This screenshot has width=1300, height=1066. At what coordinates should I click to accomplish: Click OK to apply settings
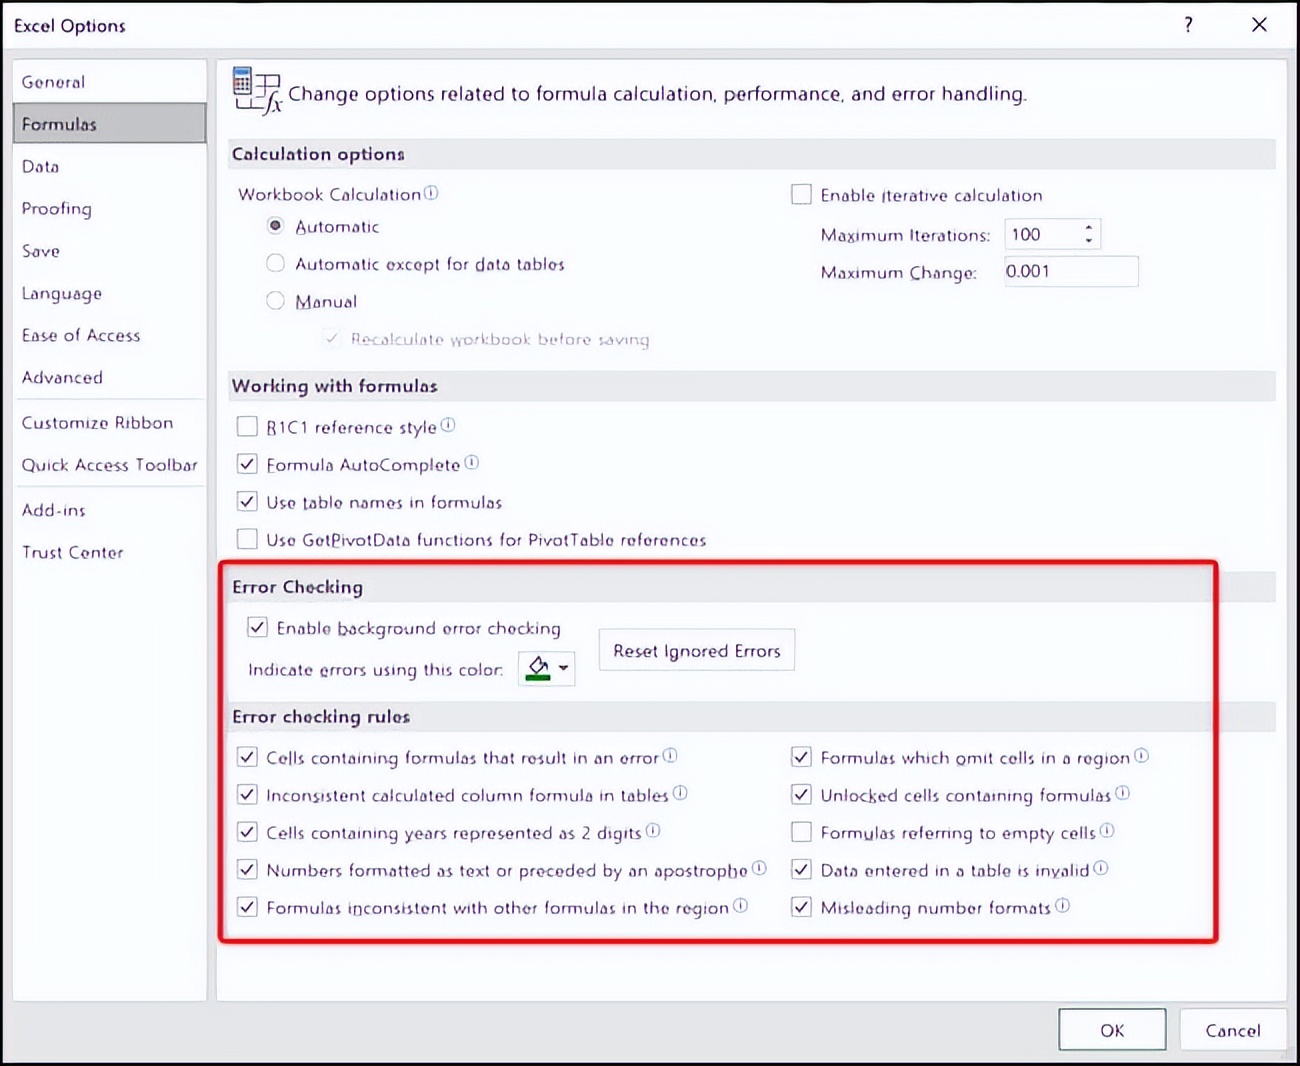tap(1111, 1029)
